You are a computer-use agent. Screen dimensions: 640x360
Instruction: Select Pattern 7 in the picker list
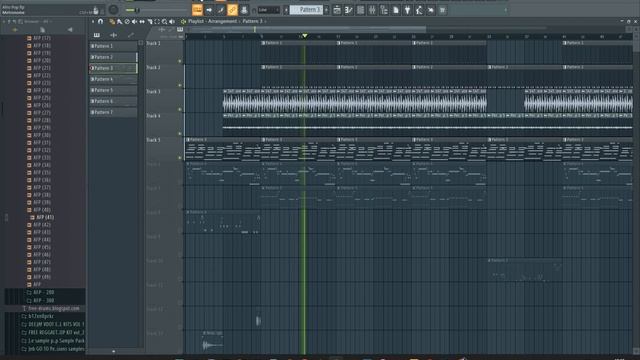coord(113,112)
